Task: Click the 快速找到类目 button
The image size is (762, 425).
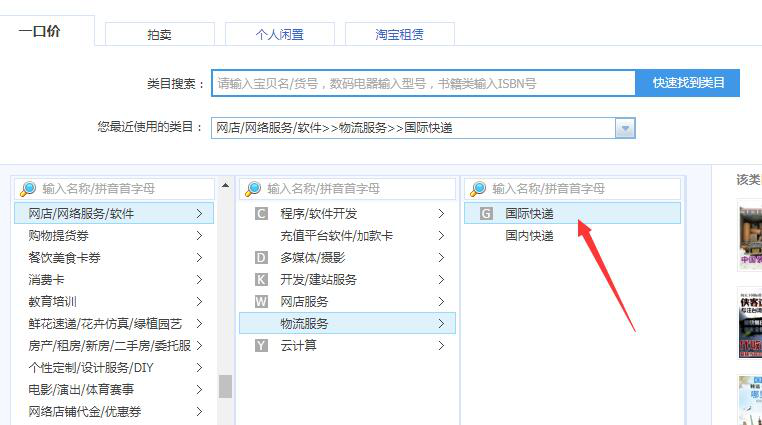Action: pos(688,83)
